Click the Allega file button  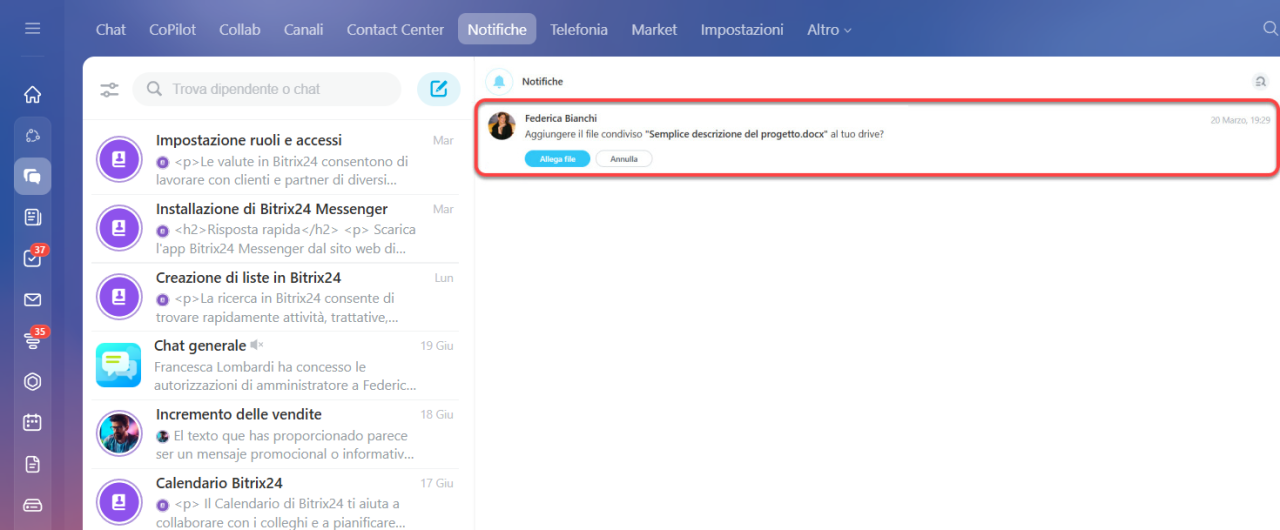pos(557,159)
